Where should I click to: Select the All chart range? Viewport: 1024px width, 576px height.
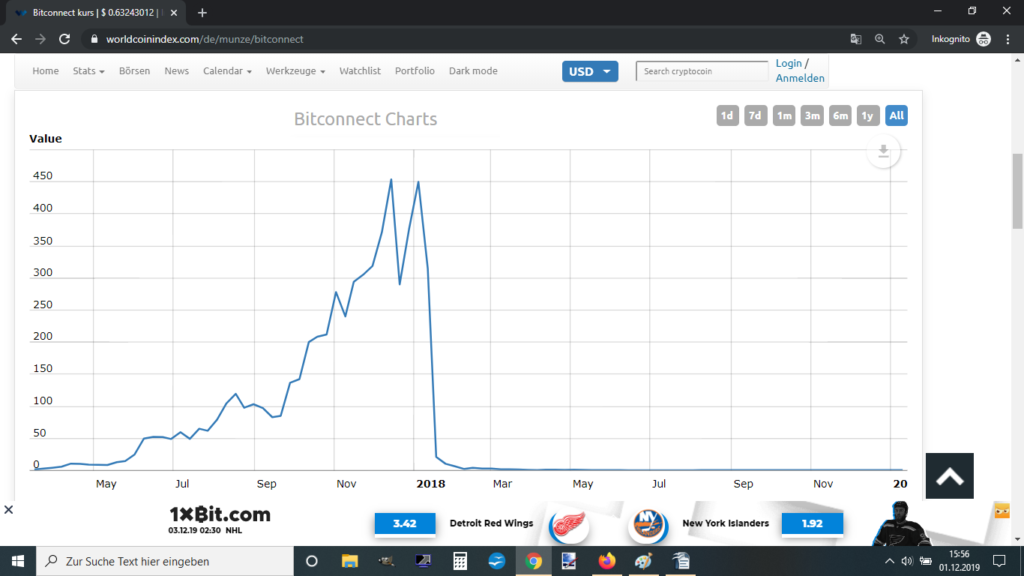point(897,116)
